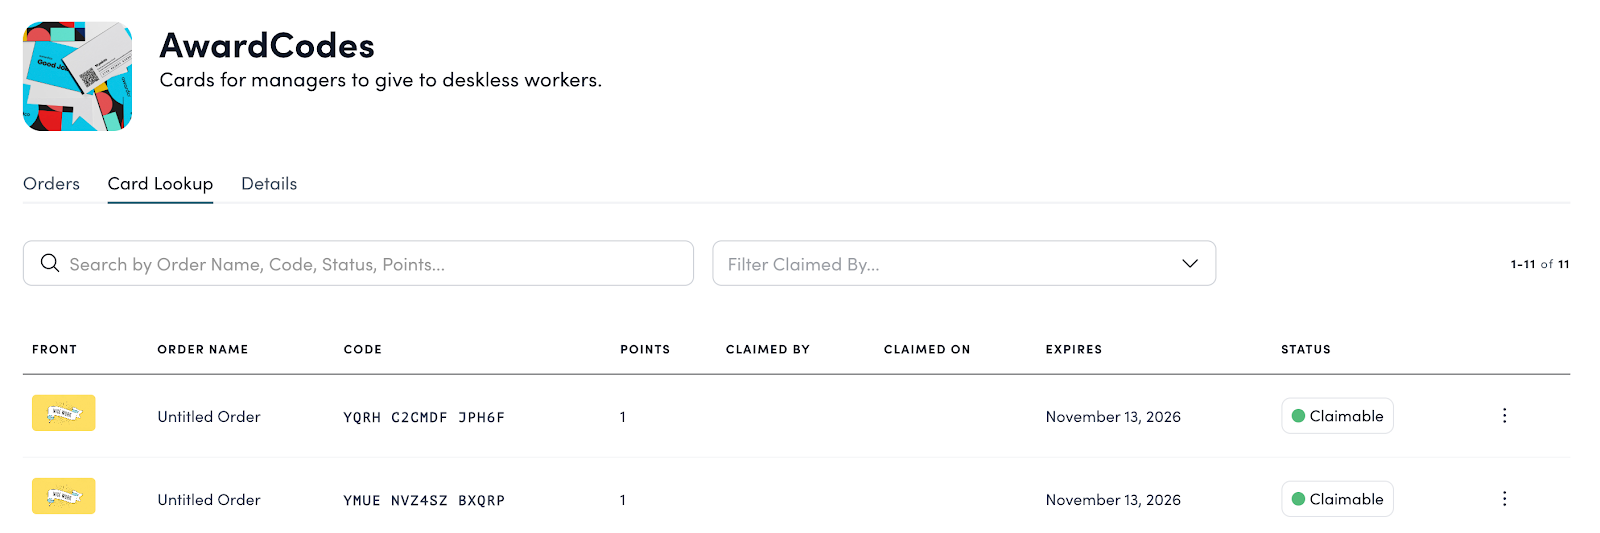Click the Claimable status badge in the YMUE row
The height and width of the screenshot is (533, 1600).
[x=1337, y=499]
